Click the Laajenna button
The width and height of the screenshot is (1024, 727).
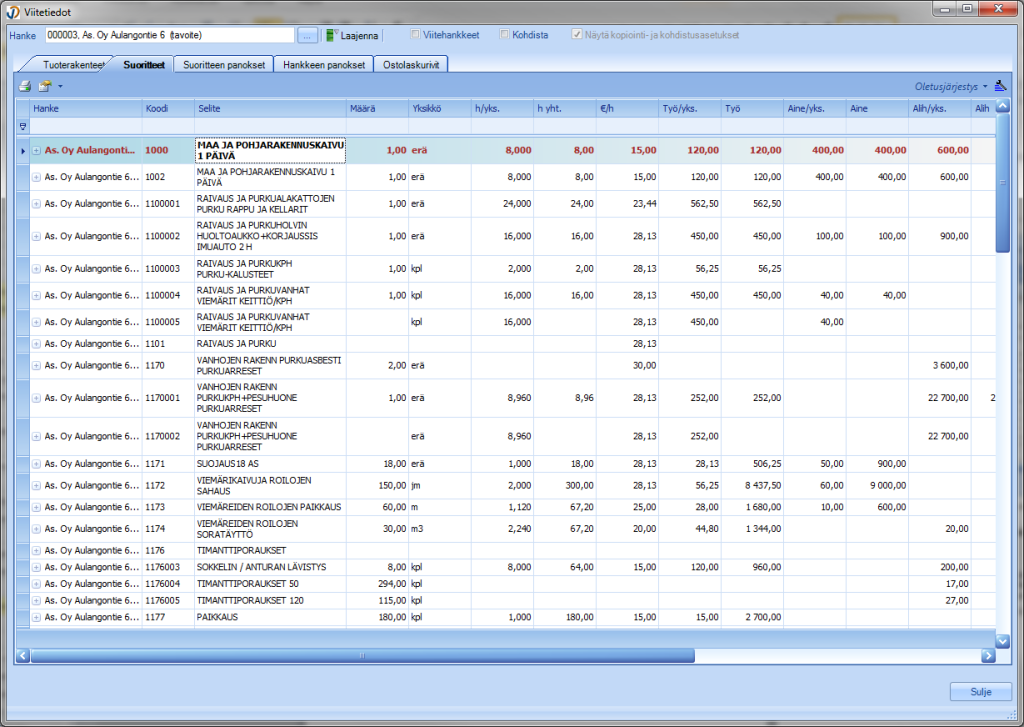tap(353, 35)
